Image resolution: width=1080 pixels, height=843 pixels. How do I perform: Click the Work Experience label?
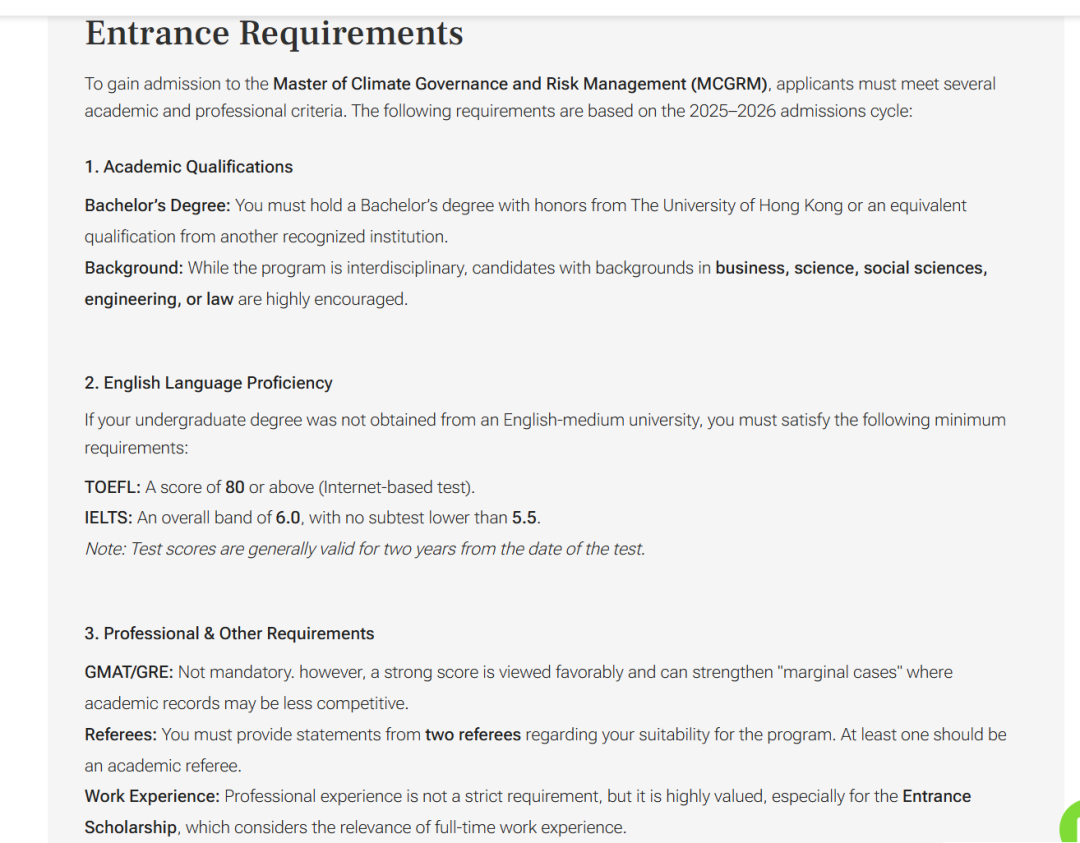152,797
